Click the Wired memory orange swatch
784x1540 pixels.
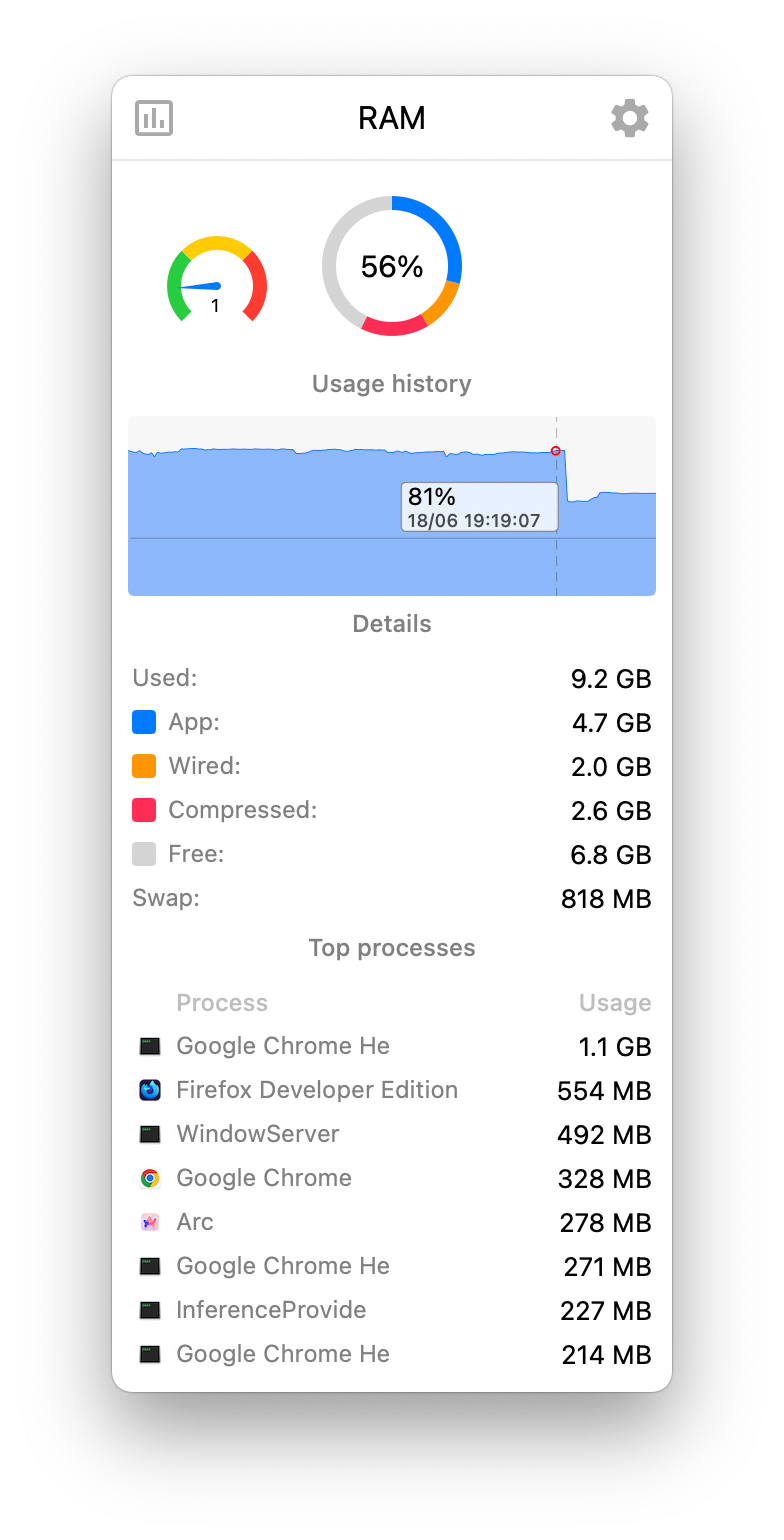pyautogui.click(x=144, y=766)
